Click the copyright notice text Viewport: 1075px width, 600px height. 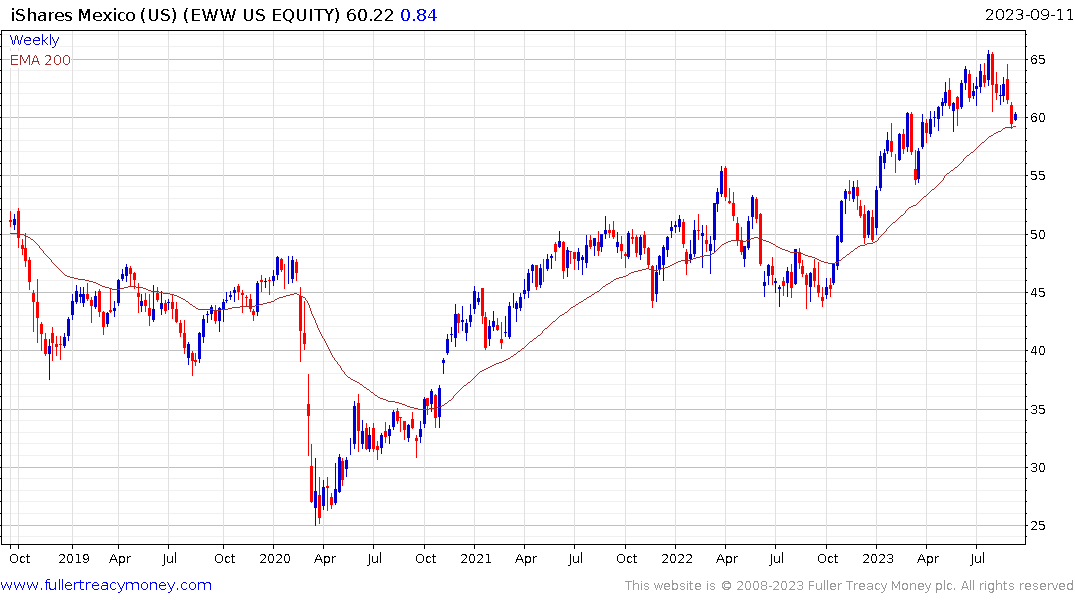point(849,586)
